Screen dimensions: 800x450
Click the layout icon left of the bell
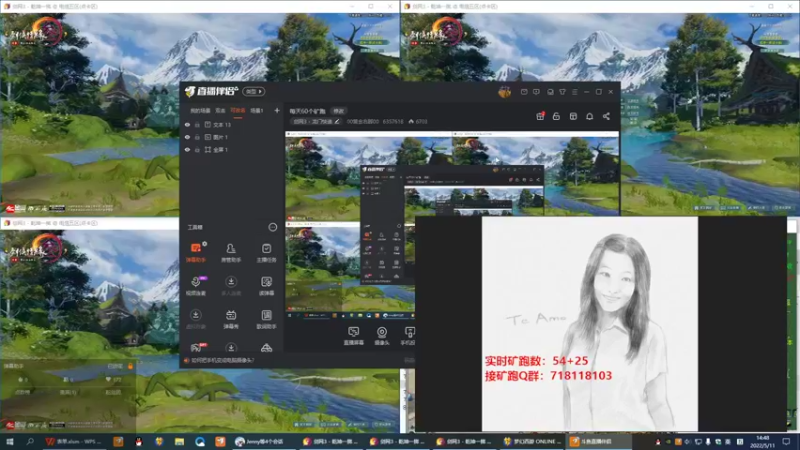pos(573,116)
